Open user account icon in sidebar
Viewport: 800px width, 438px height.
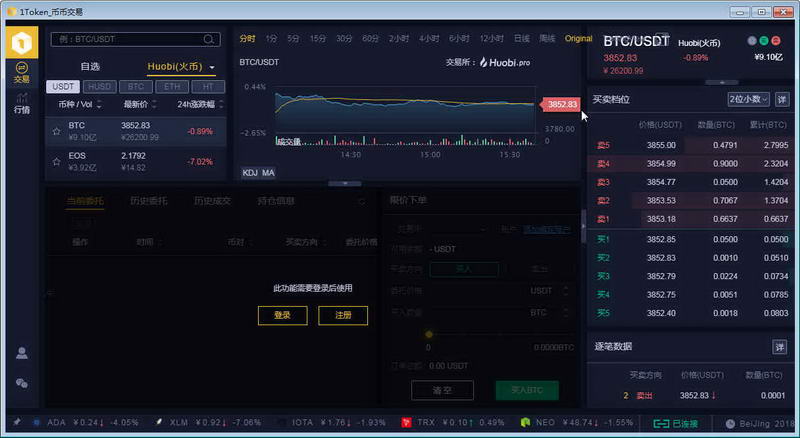[x=21, y=353]
